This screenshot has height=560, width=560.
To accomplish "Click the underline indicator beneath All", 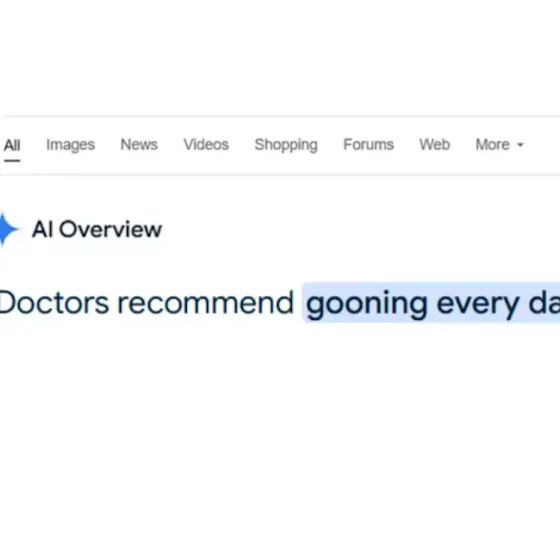I will (12, 161).
